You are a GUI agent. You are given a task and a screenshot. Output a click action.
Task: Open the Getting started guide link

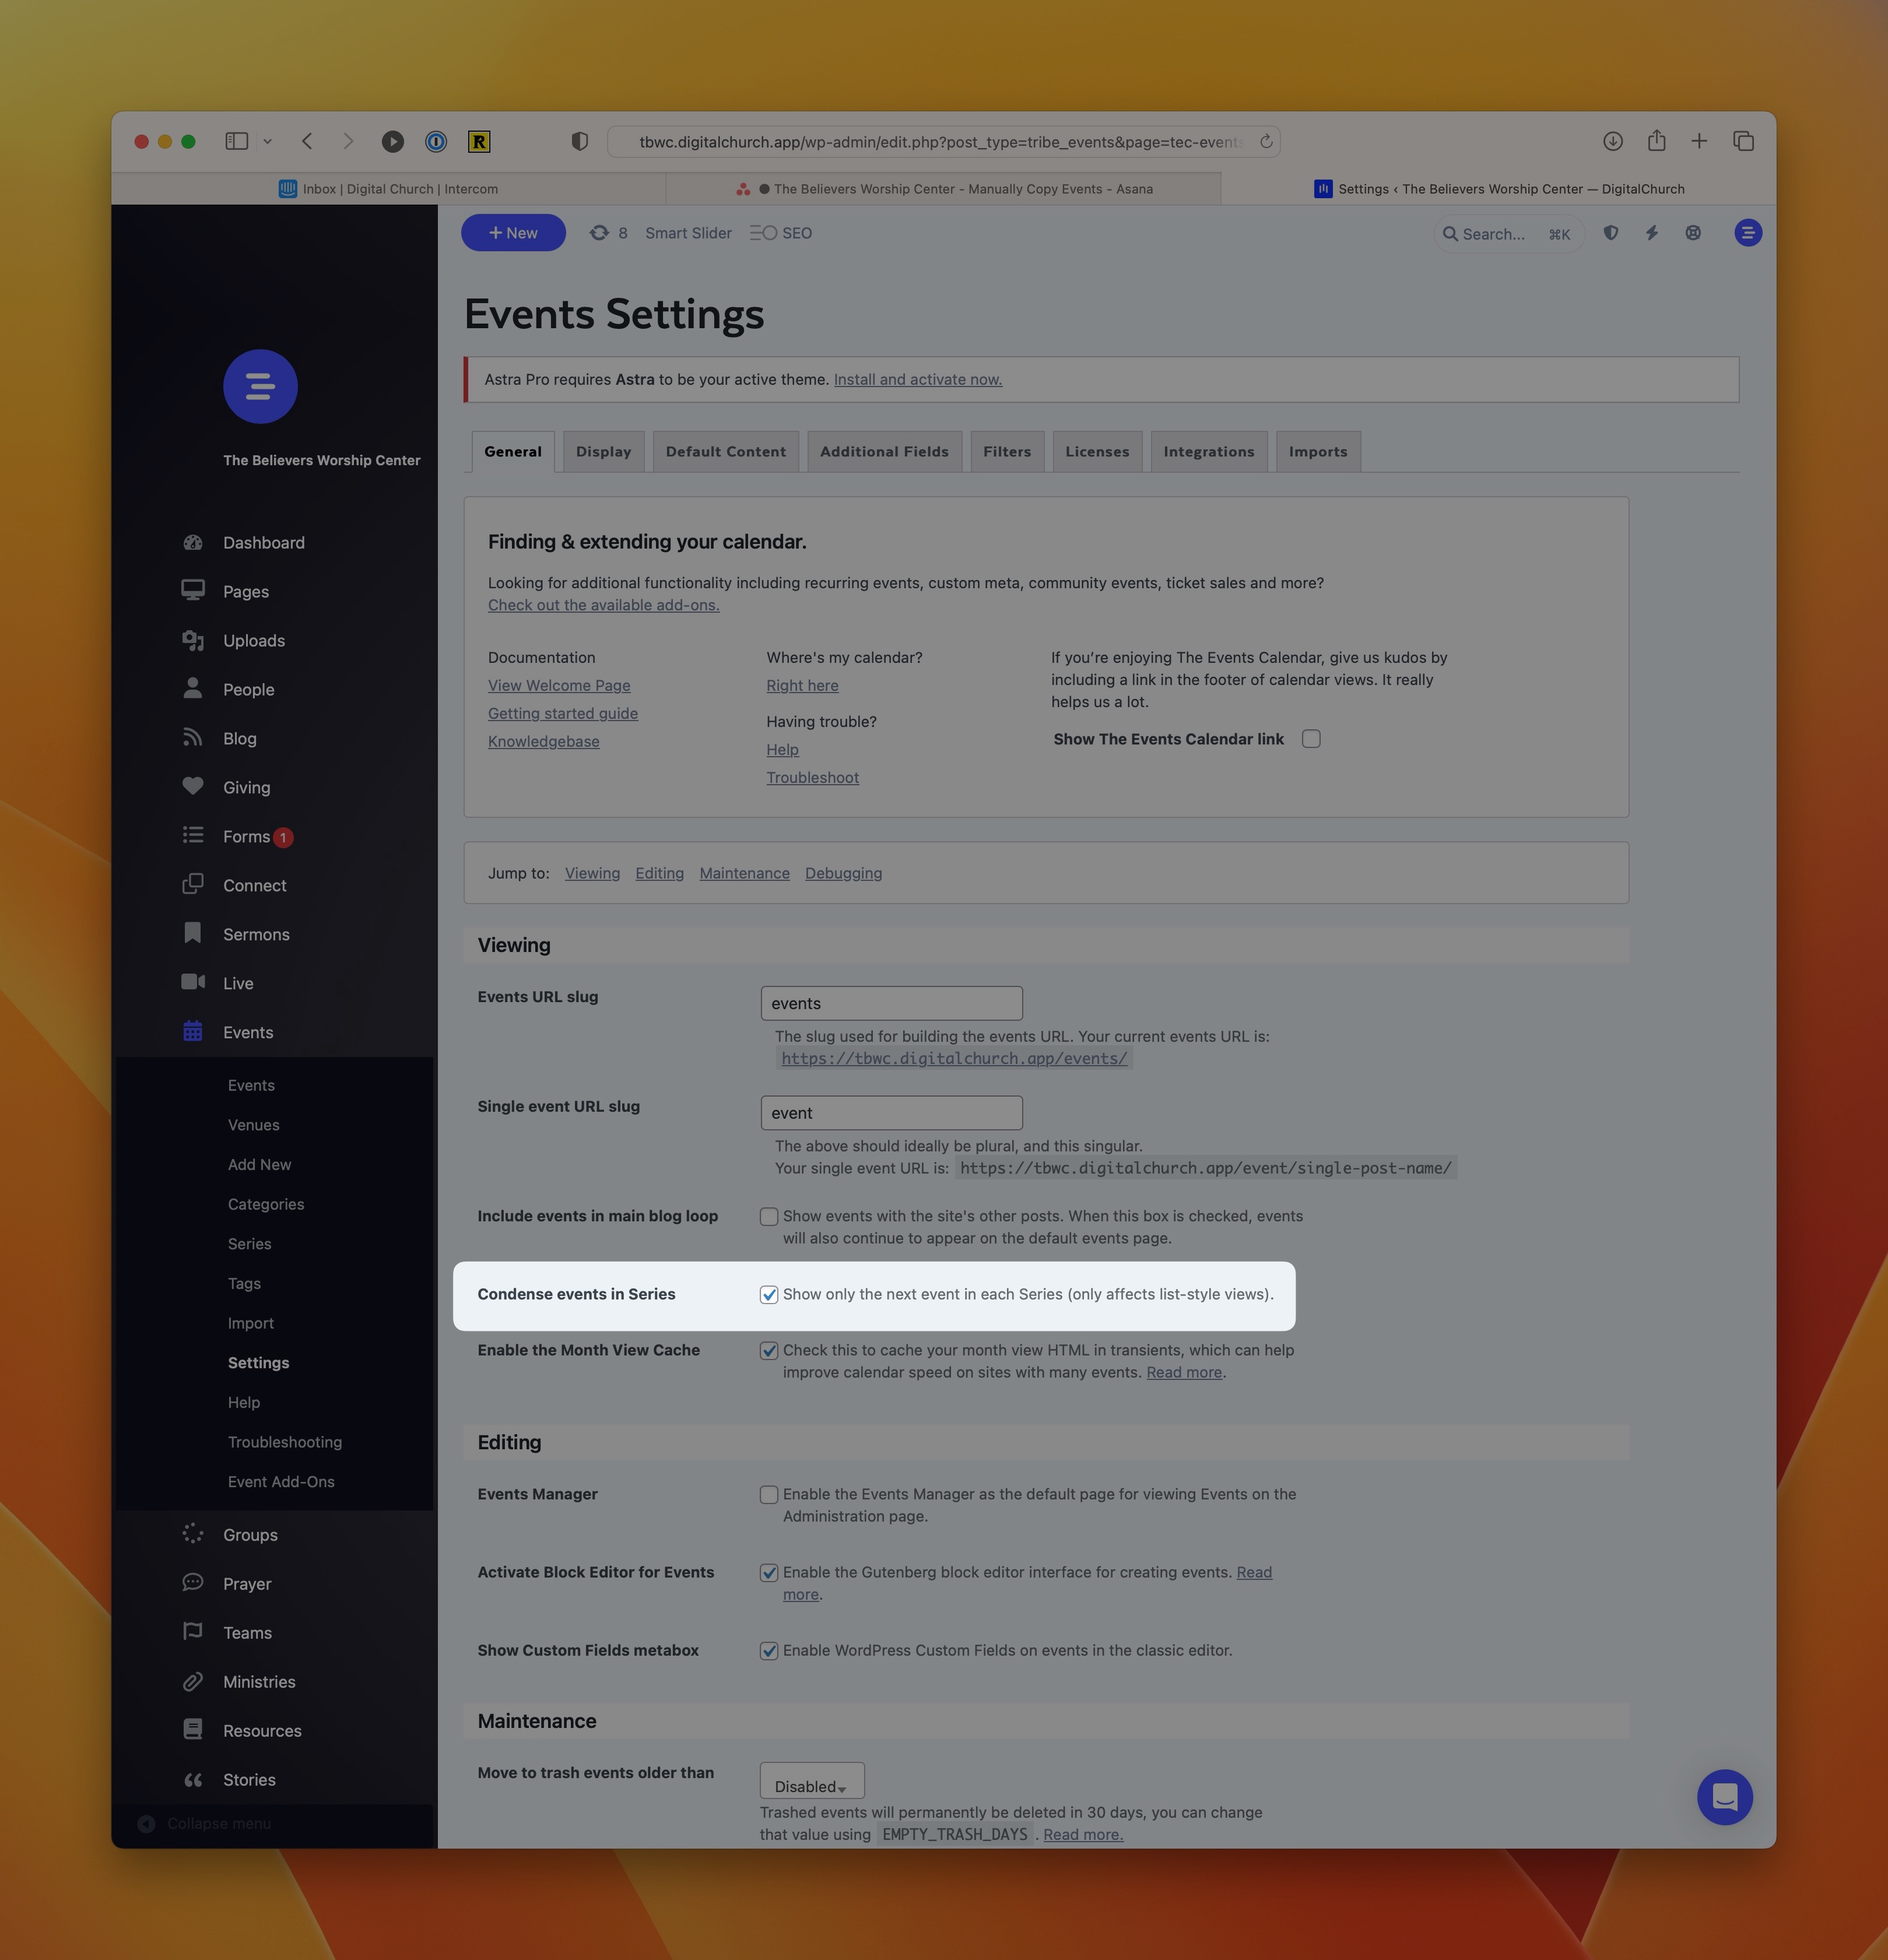coord(563,714)
